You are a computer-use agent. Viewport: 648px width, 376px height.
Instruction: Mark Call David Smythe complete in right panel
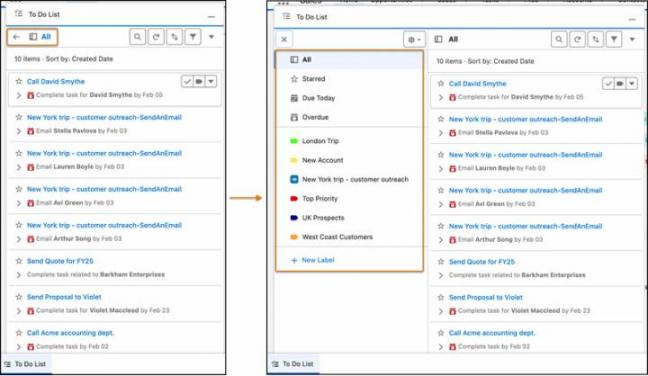[x=608, y=83]
